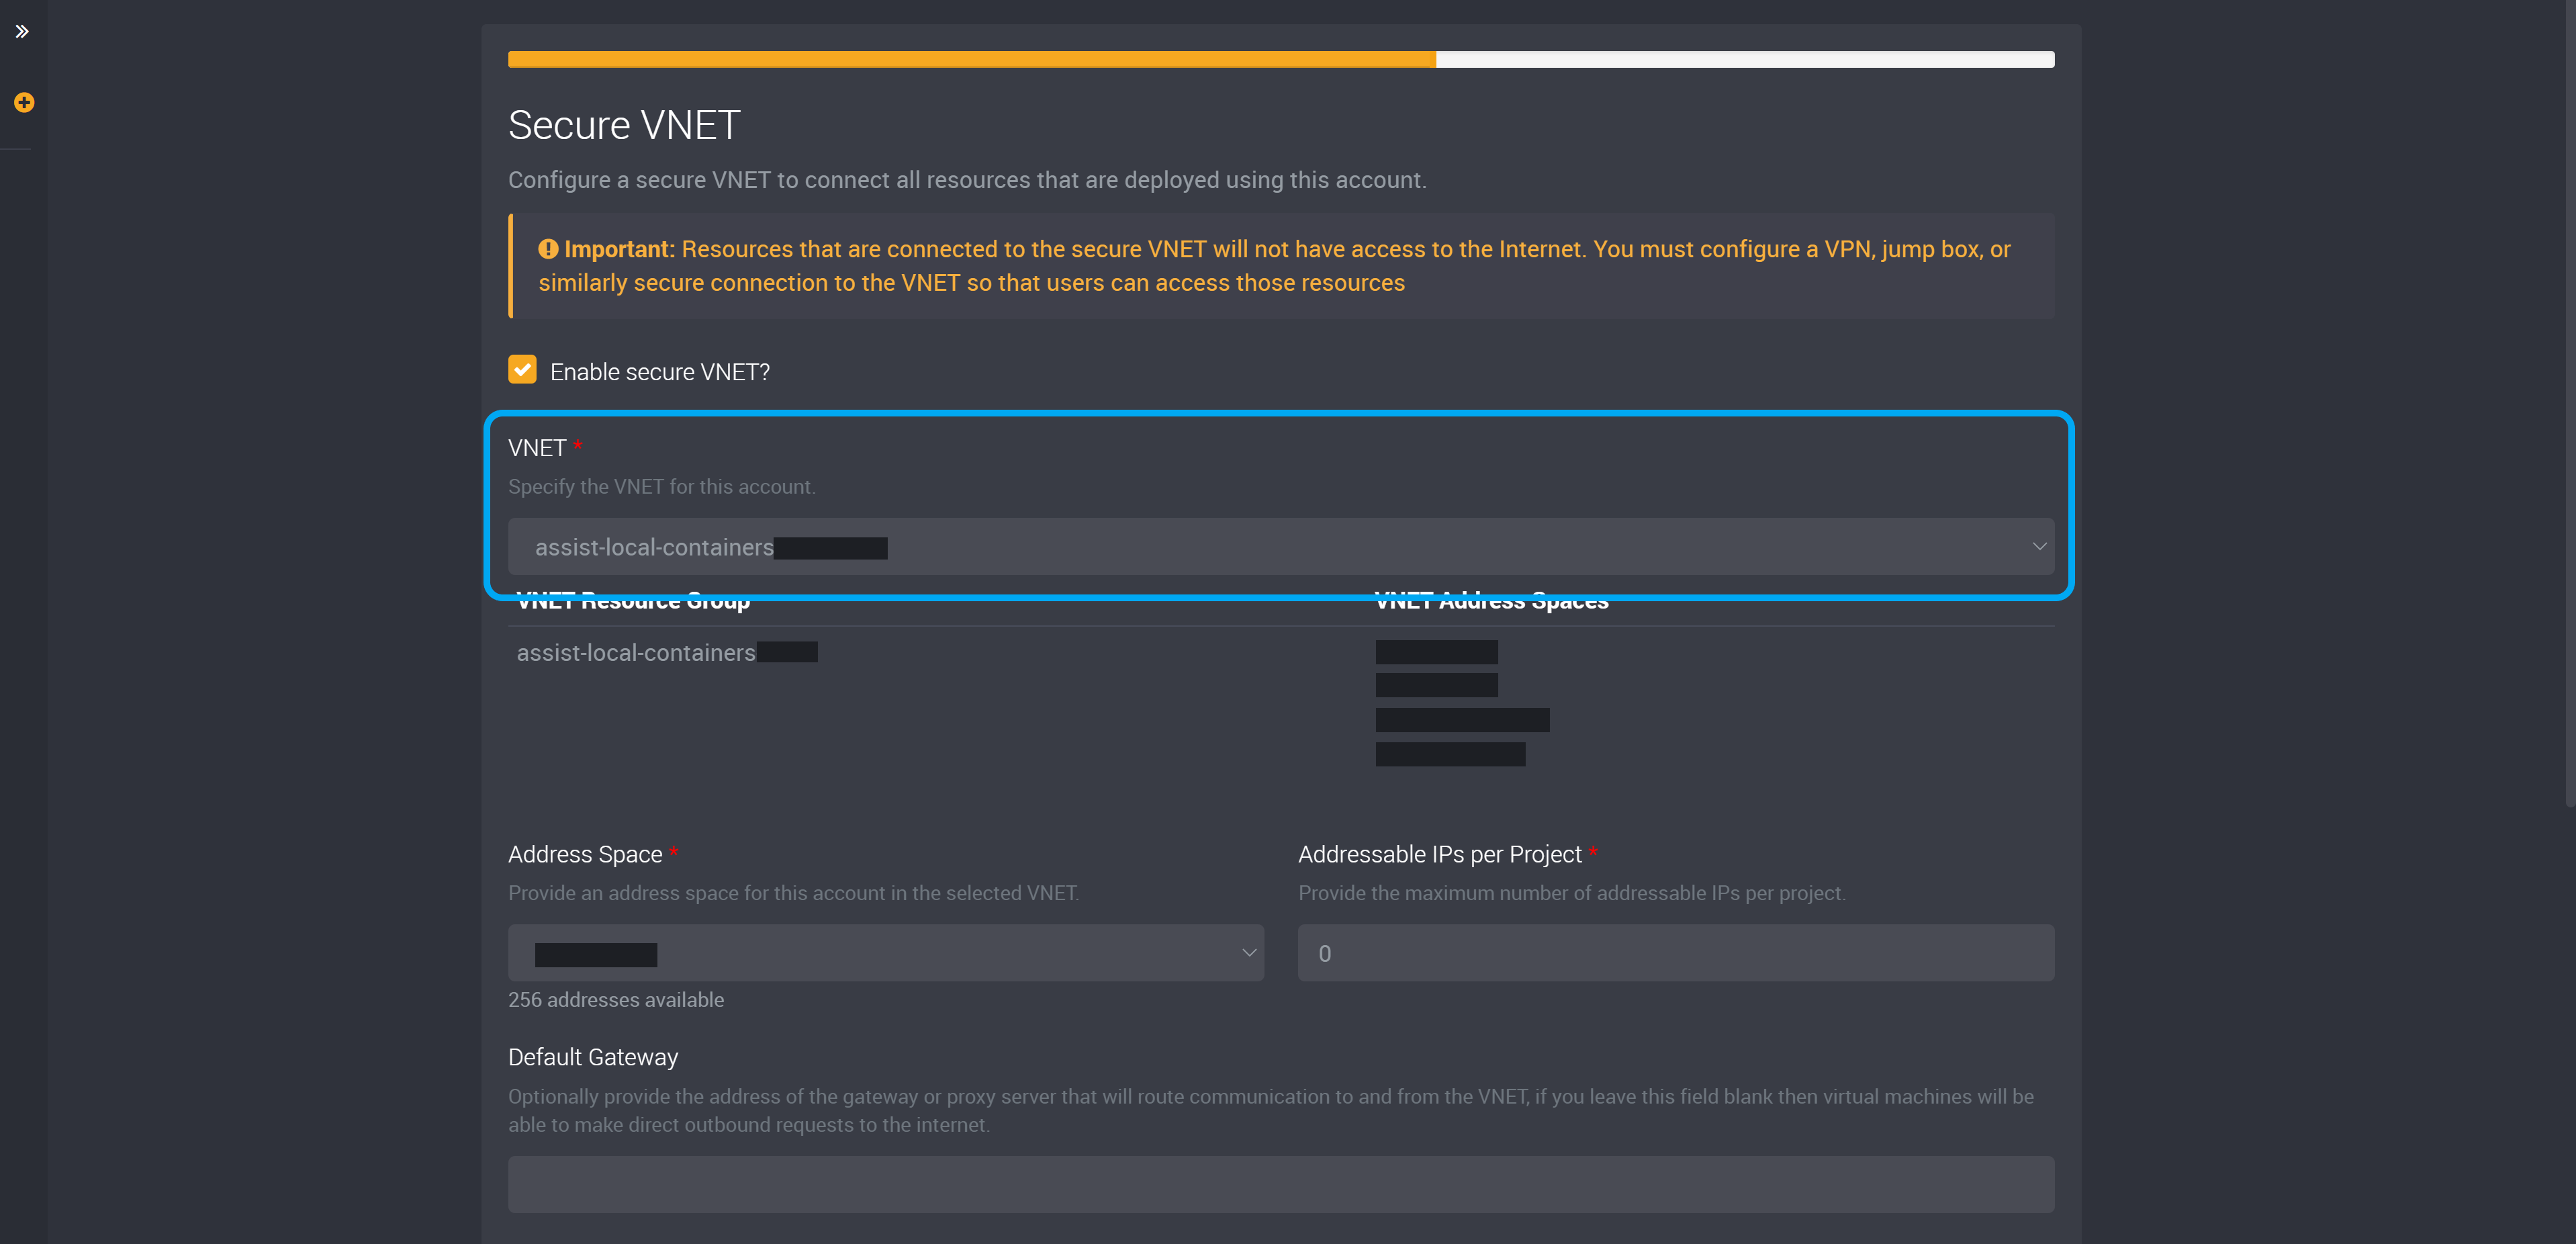The image size is (2576, 1244).
Task: Toggle the Enable secure VNET checkbox
Action: (x=522, y=370)
